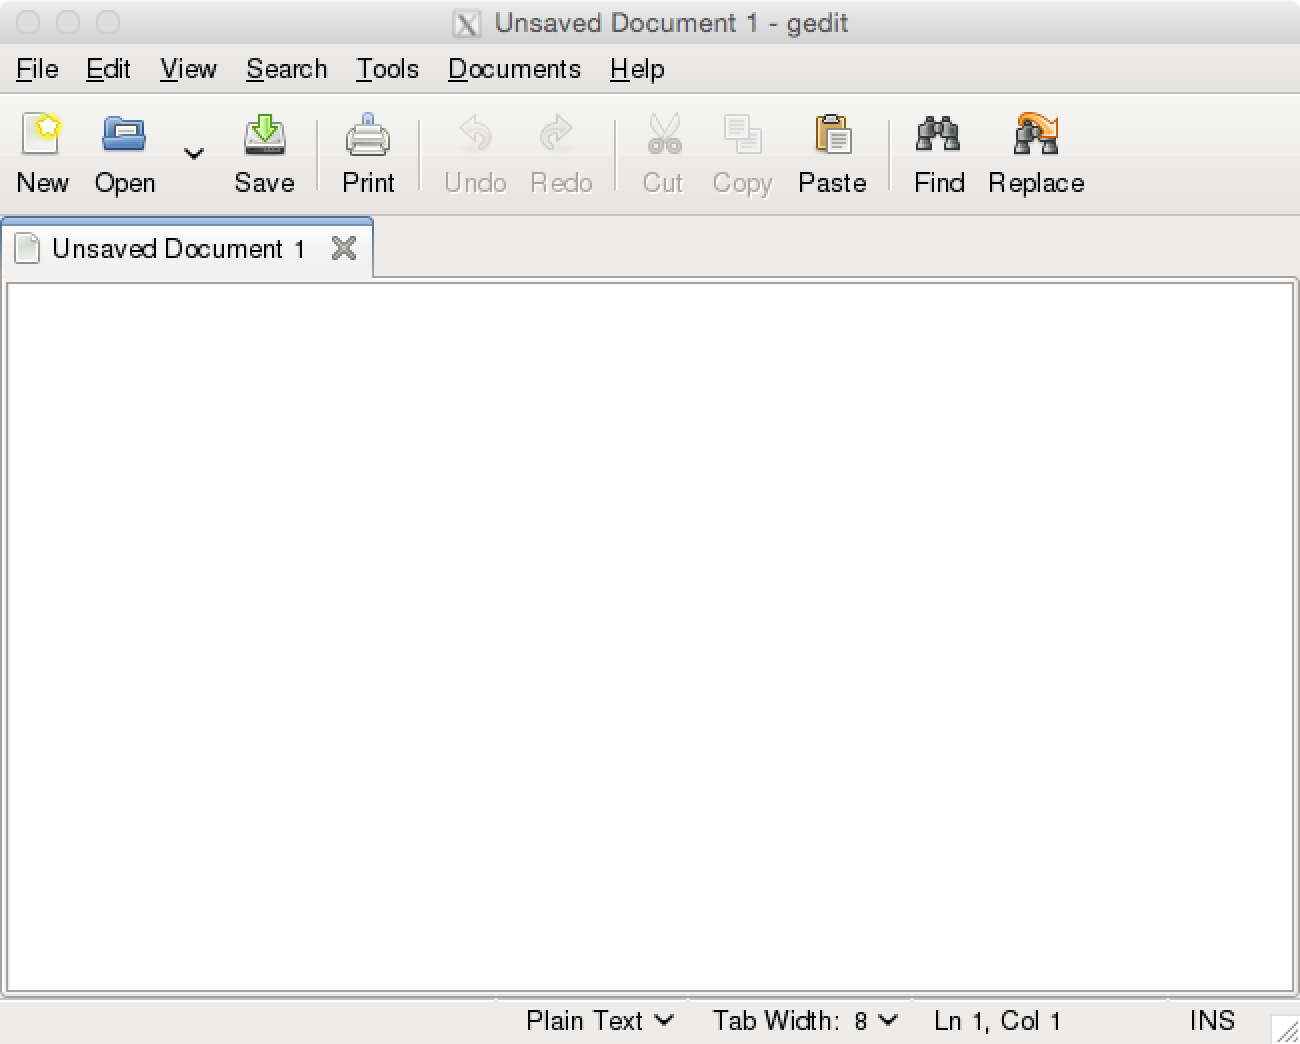The image size is (1300, 1044).
Task: Open the Replace tool icon
Action: pyautogui.click(x=1036, y=134)
